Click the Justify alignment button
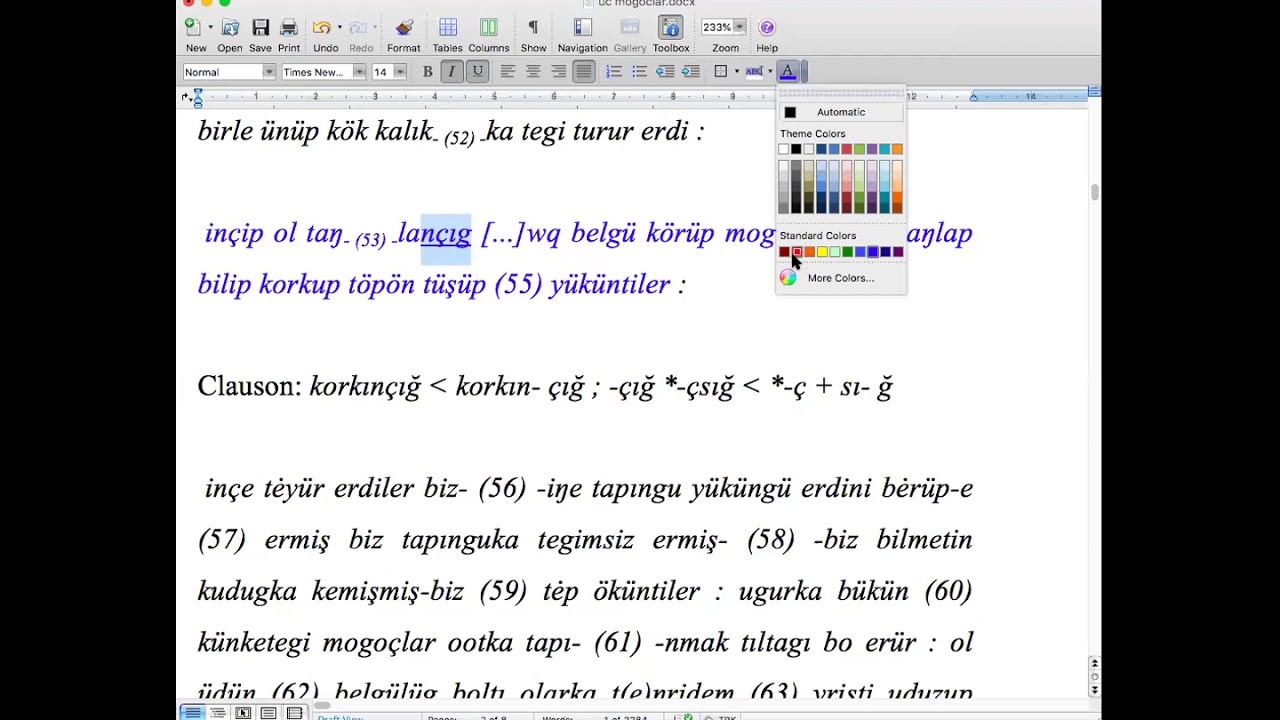Viewport: 1280px width, 720px height. click(584, 72)
